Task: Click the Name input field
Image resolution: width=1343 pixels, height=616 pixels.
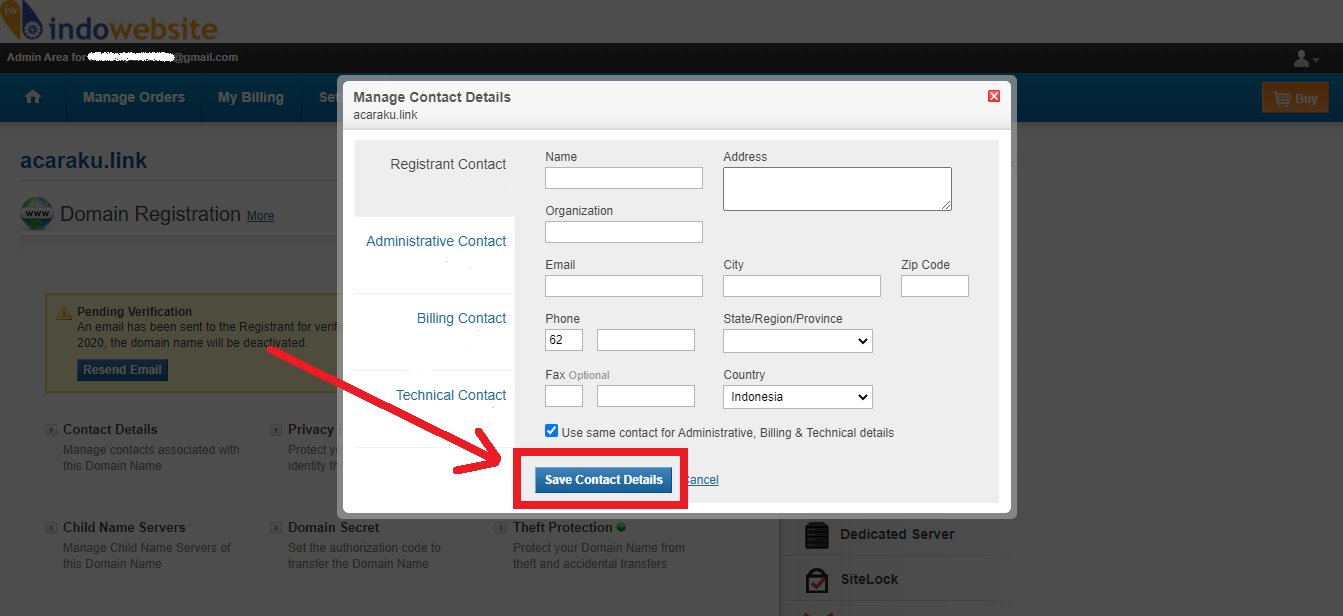Action: click(x=623, y=178)
